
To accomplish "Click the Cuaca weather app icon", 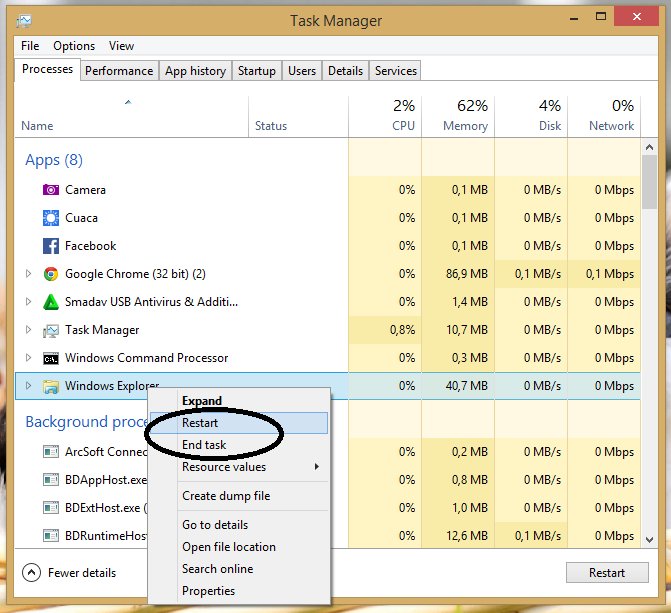I will tap(50, 218).
